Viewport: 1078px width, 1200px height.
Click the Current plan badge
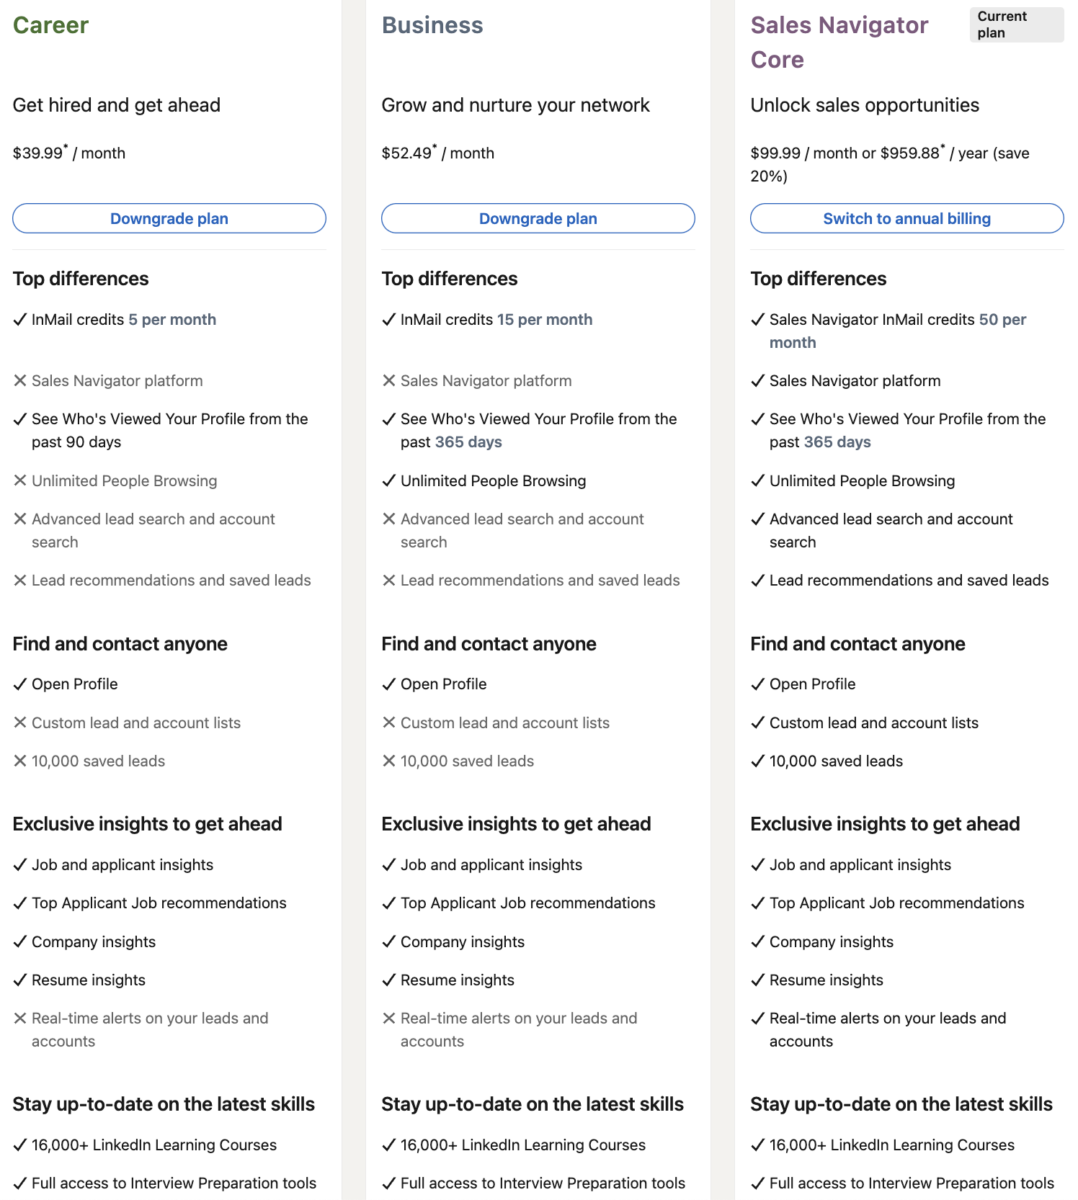pos(1015,25)
